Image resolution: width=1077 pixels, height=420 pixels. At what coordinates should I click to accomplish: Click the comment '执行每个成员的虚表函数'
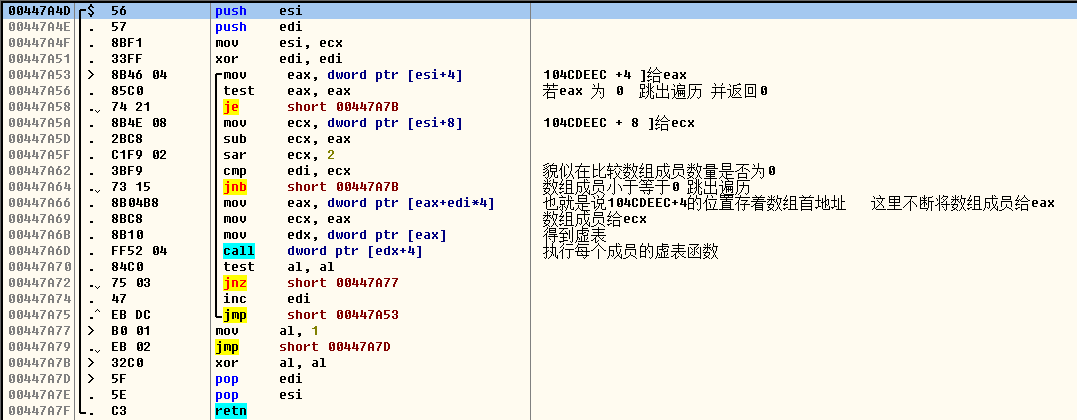click(x=631, y=251)
